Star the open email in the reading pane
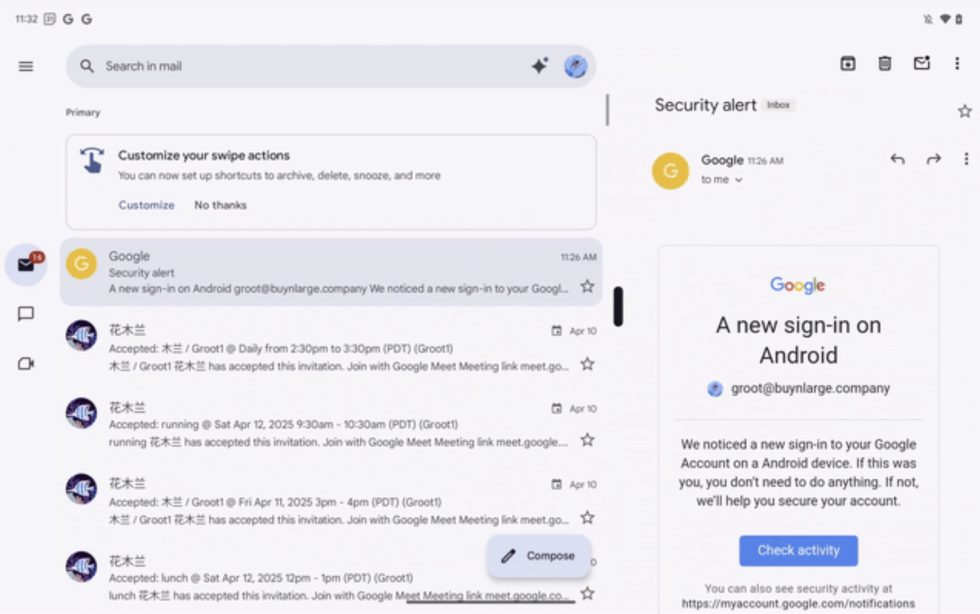 [964, 110]
